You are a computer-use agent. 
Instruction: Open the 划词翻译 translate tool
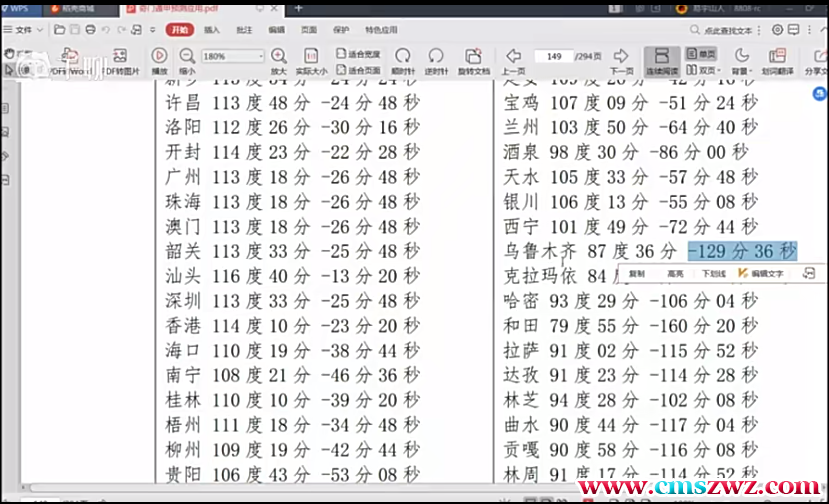coord(776,57)
